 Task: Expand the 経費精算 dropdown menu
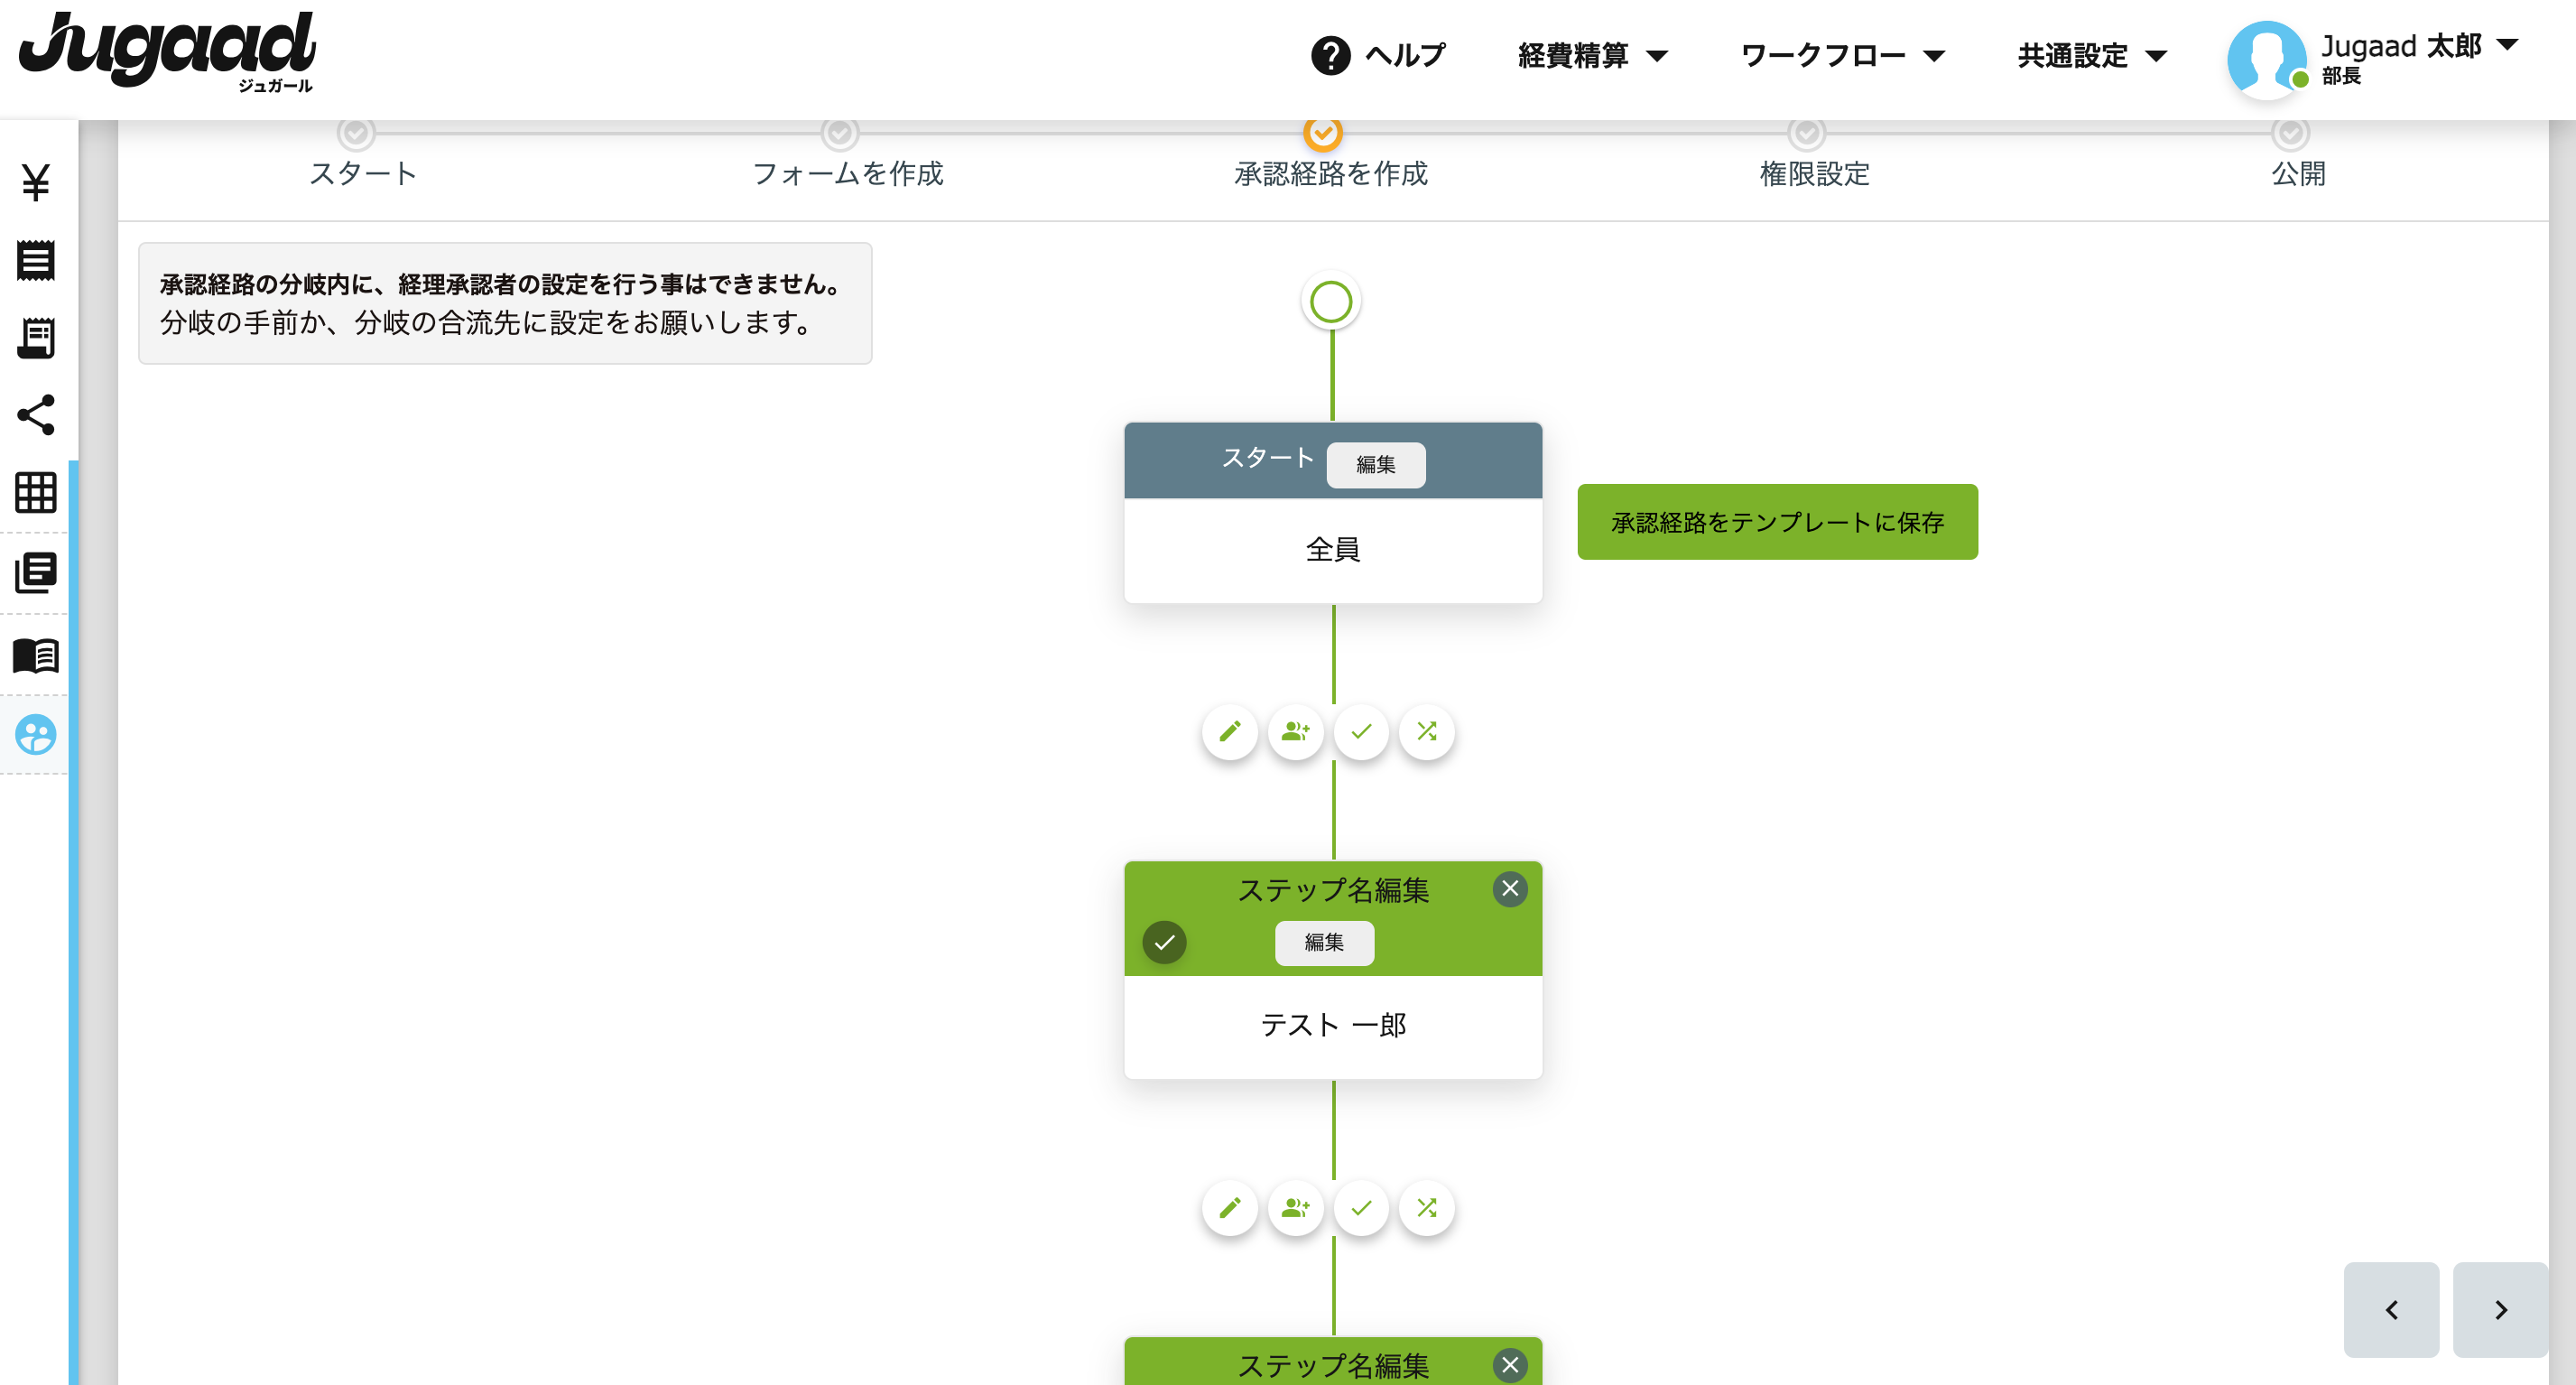pyautogui.click(x=1592, y=56)
